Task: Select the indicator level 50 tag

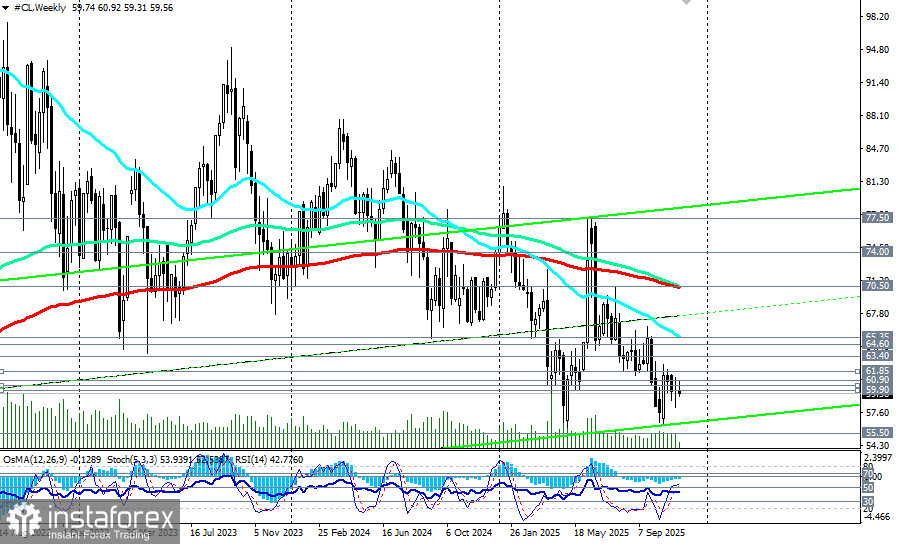Action: point(868,488)
